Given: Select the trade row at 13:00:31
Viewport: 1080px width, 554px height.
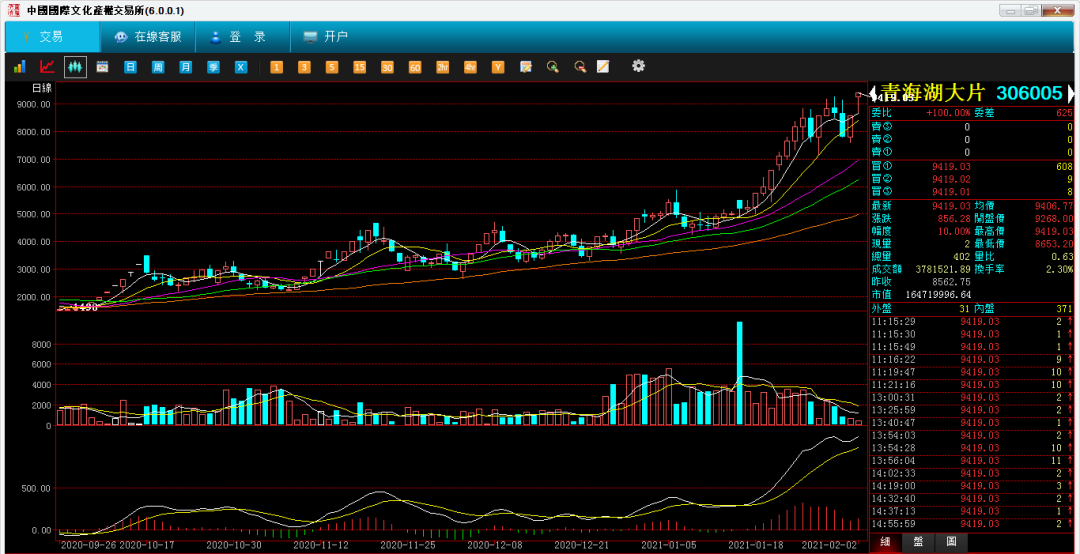Looking at the screenshot, I should [x=972, y=397].
